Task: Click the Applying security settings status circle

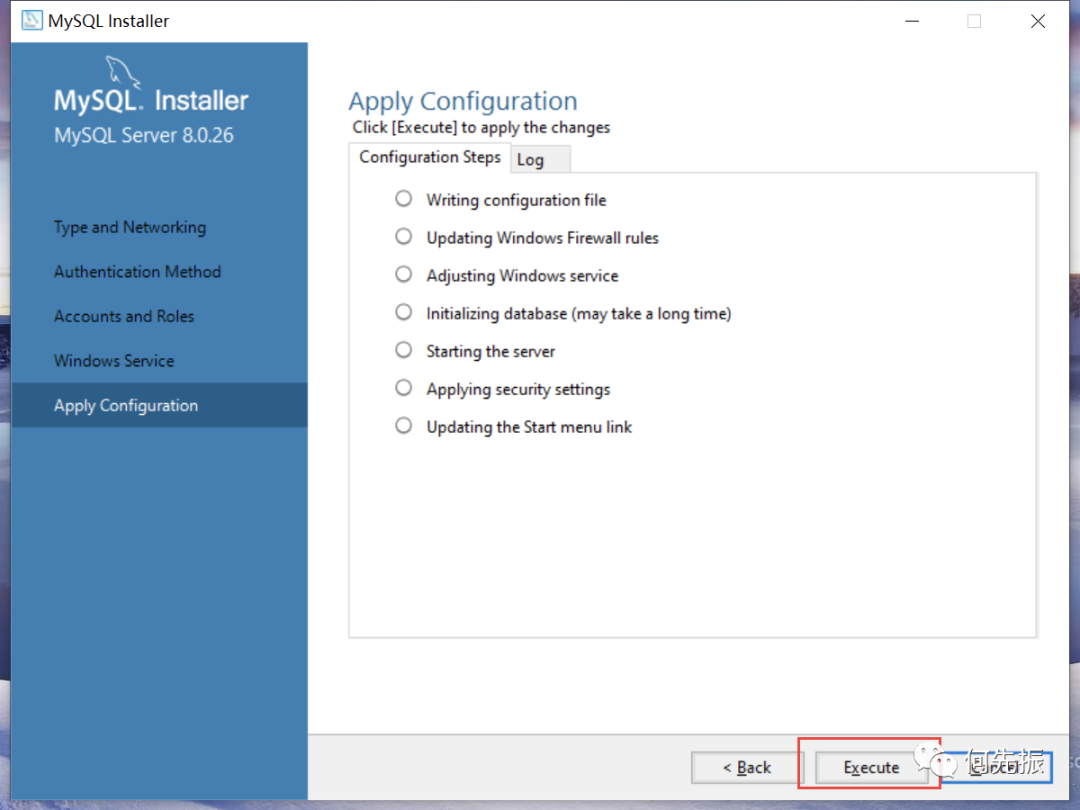Action: point(404,388)
